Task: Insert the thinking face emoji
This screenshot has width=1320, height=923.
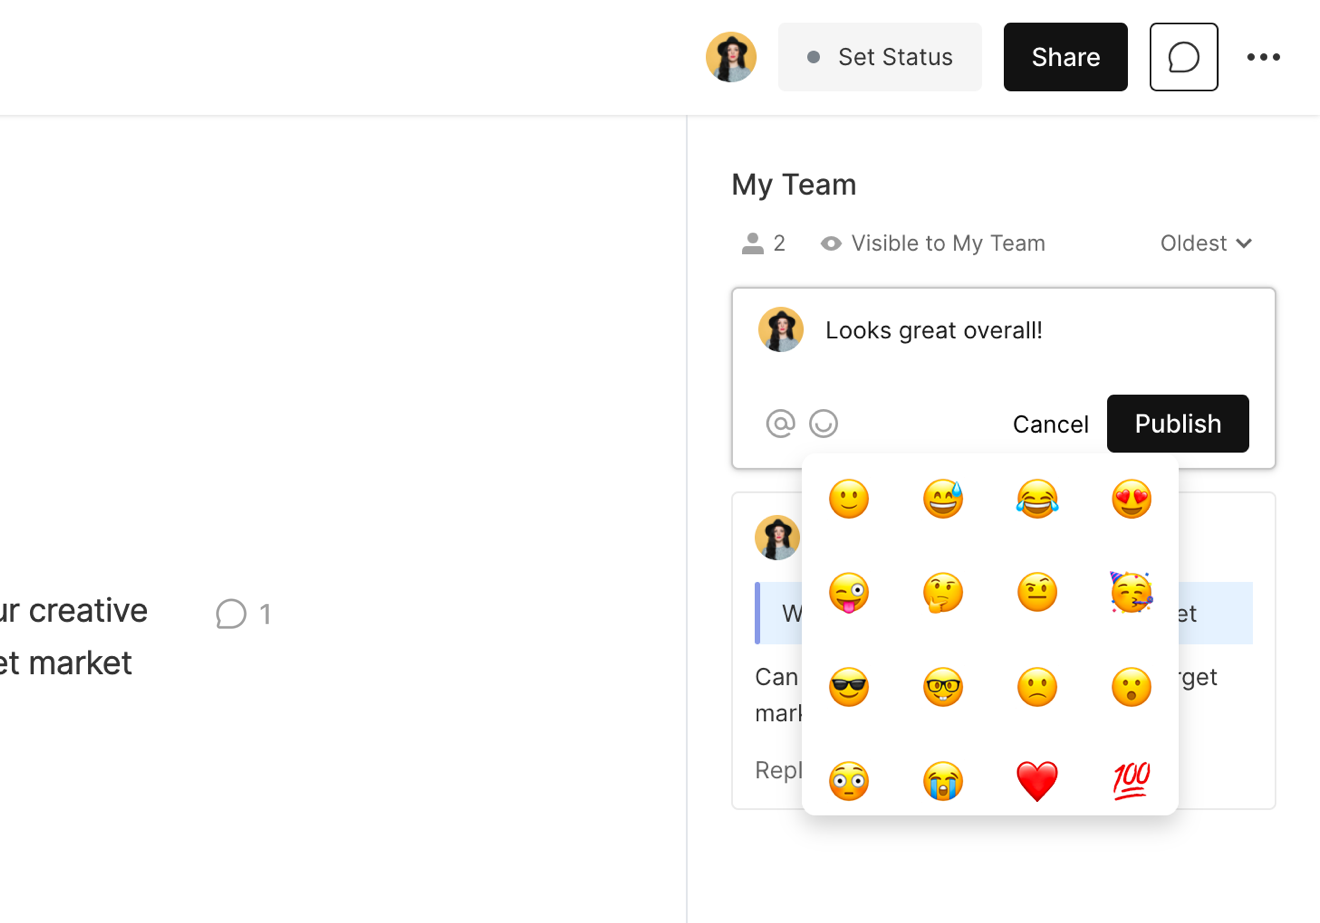Action: coord(943,593)
